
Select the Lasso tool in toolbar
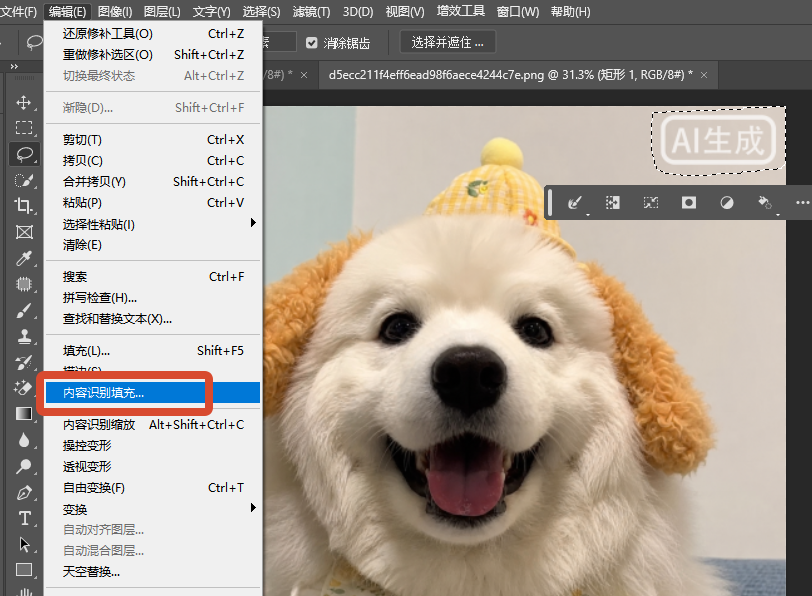(24, 154)
